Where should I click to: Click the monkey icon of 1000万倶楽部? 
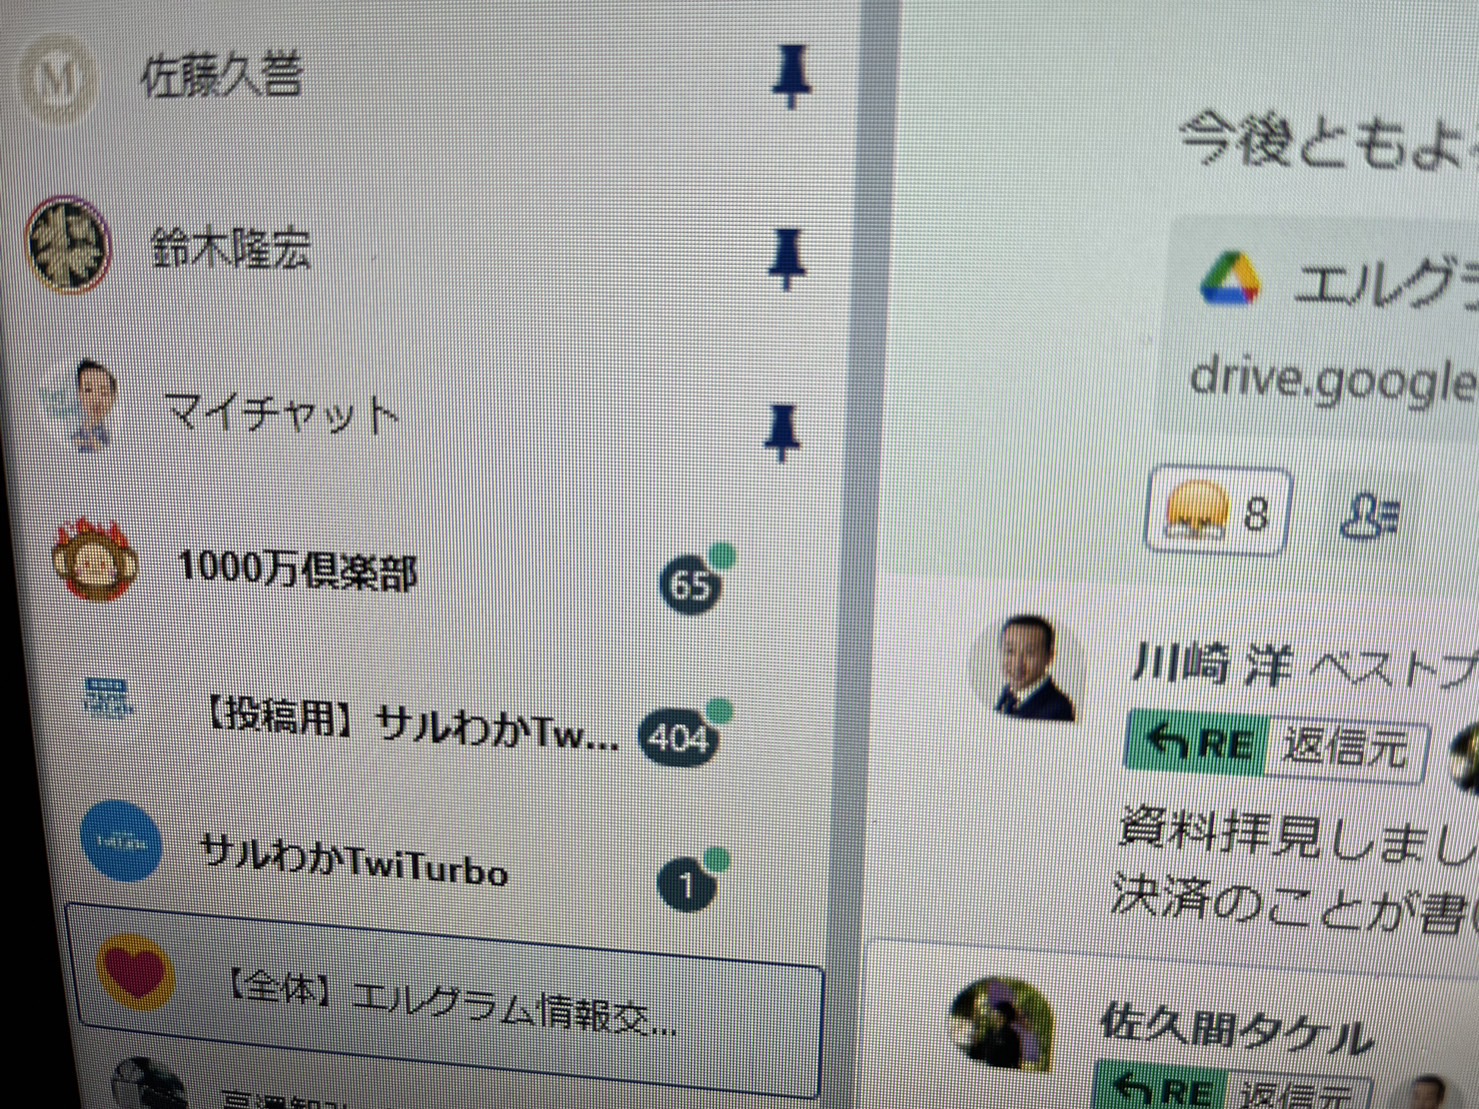point(95,560)
